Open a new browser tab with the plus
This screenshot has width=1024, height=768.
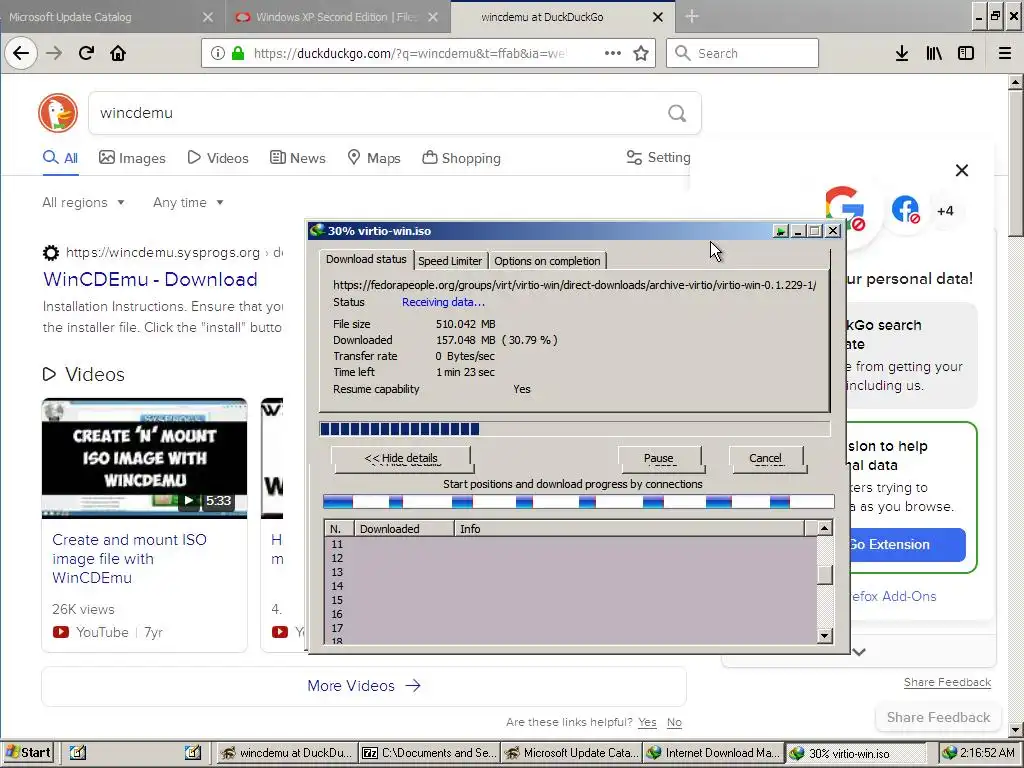pos(692,17)
